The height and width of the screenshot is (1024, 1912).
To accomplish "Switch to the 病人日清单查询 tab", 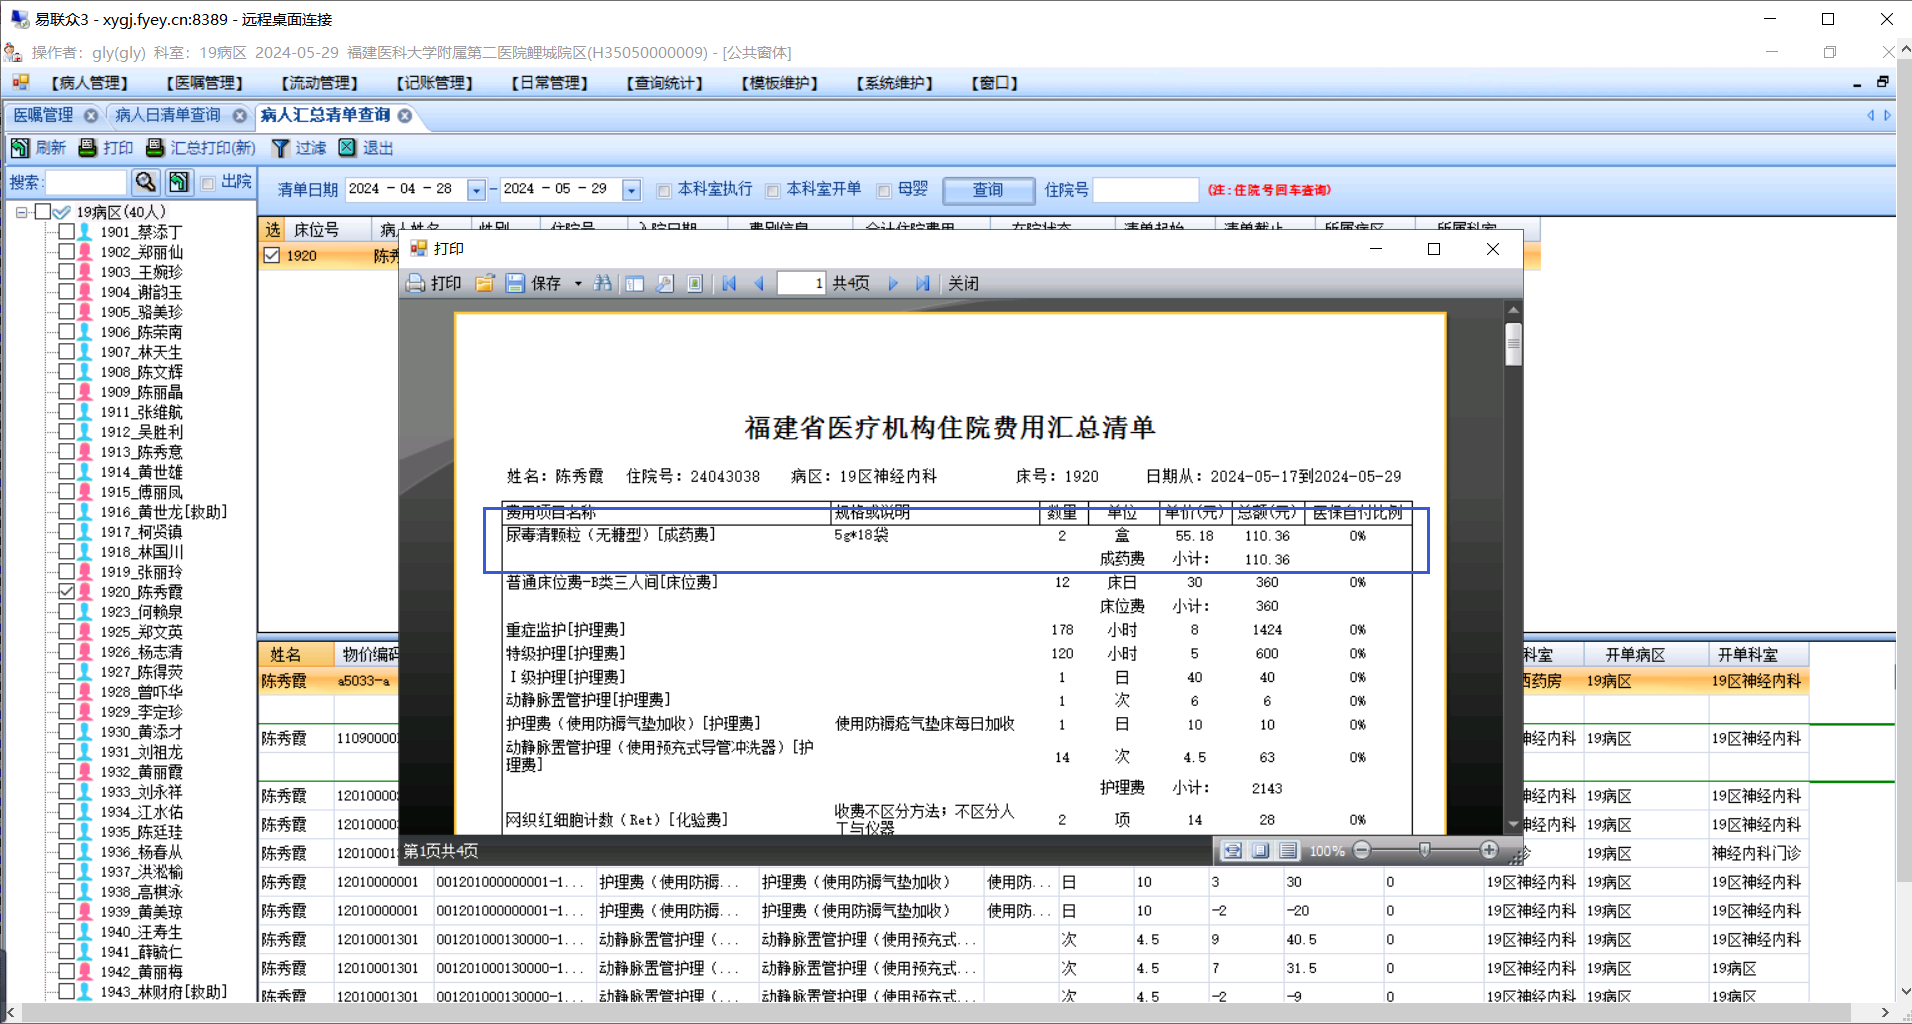I will [x=167, y=116].
